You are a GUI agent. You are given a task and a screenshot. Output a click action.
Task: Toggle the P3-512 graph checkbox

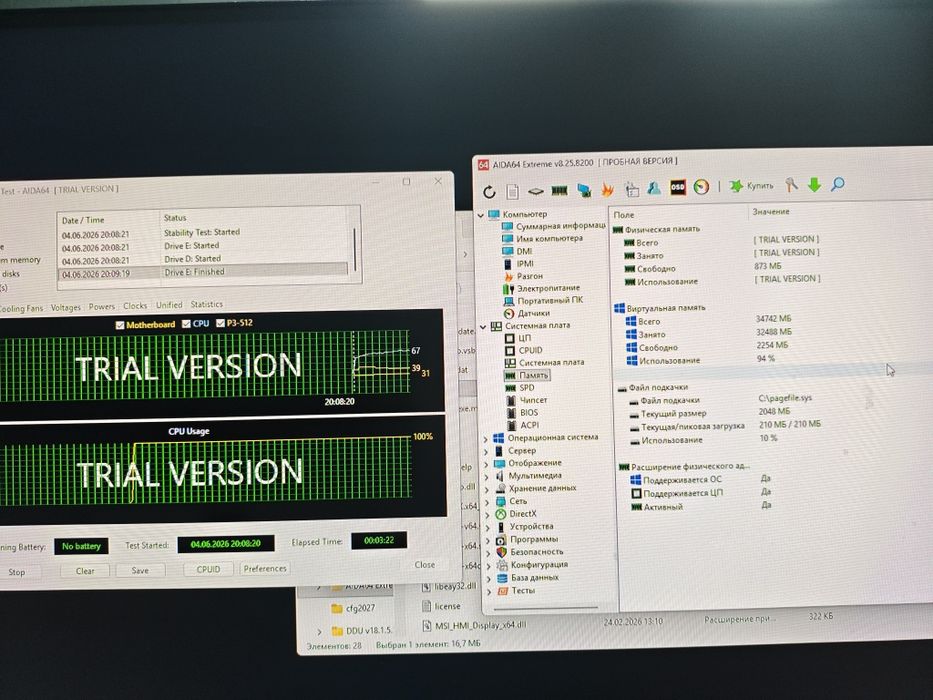(x=220, y=323)
